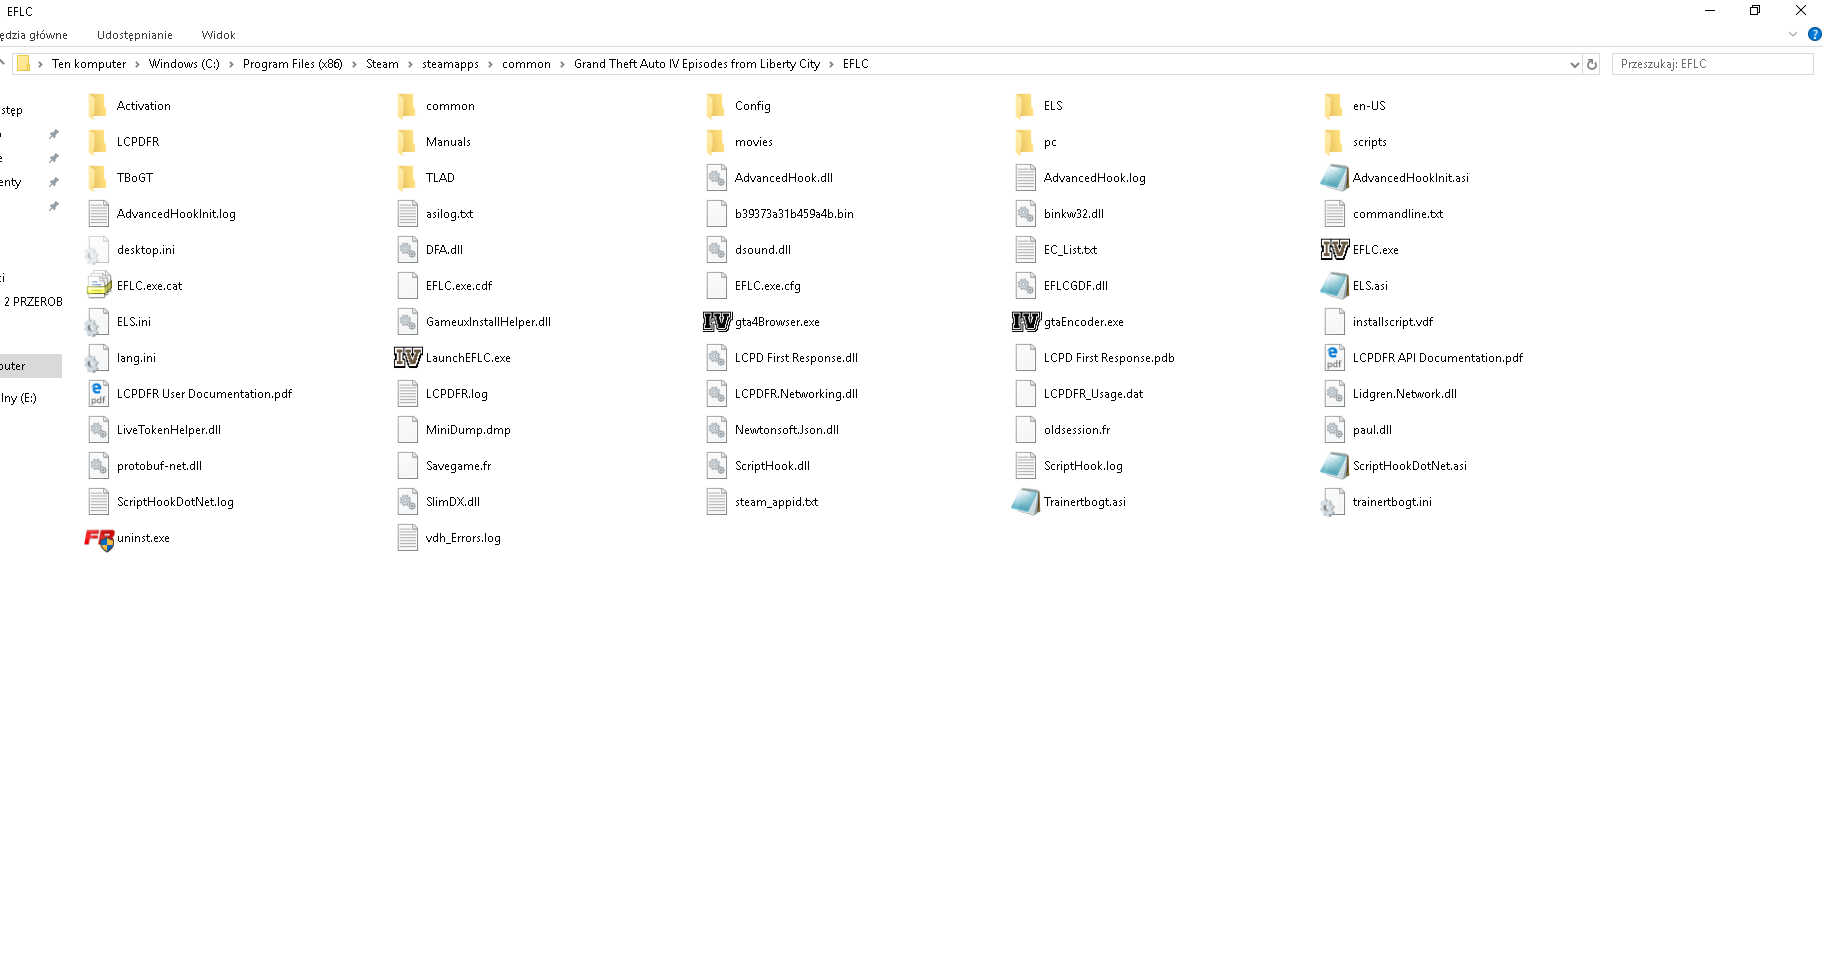Select the steam_appid.txt file name
1823x975 pixels.
(x=776, y=502)
